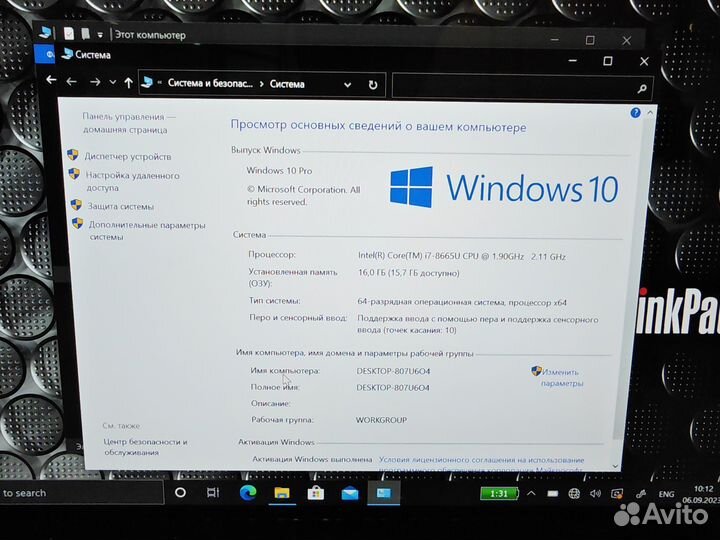Switch ENG input language indicator
Screen dimensions: 720x540
pos(666,494)
